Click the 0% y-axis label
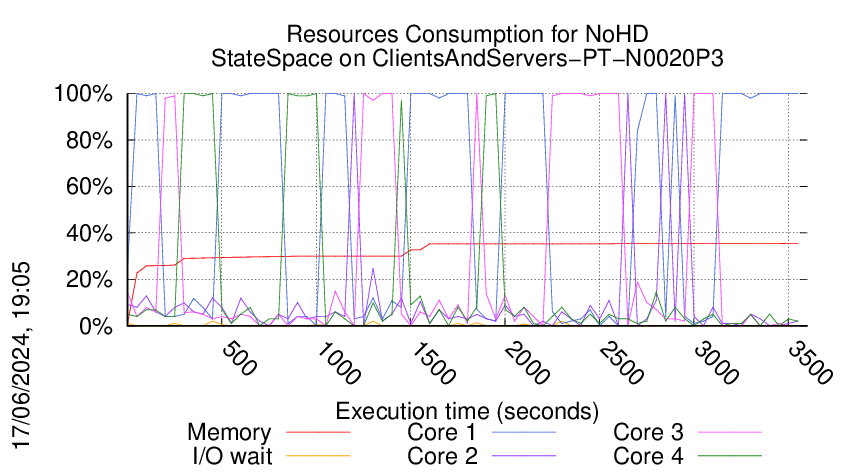 point(96,326)
